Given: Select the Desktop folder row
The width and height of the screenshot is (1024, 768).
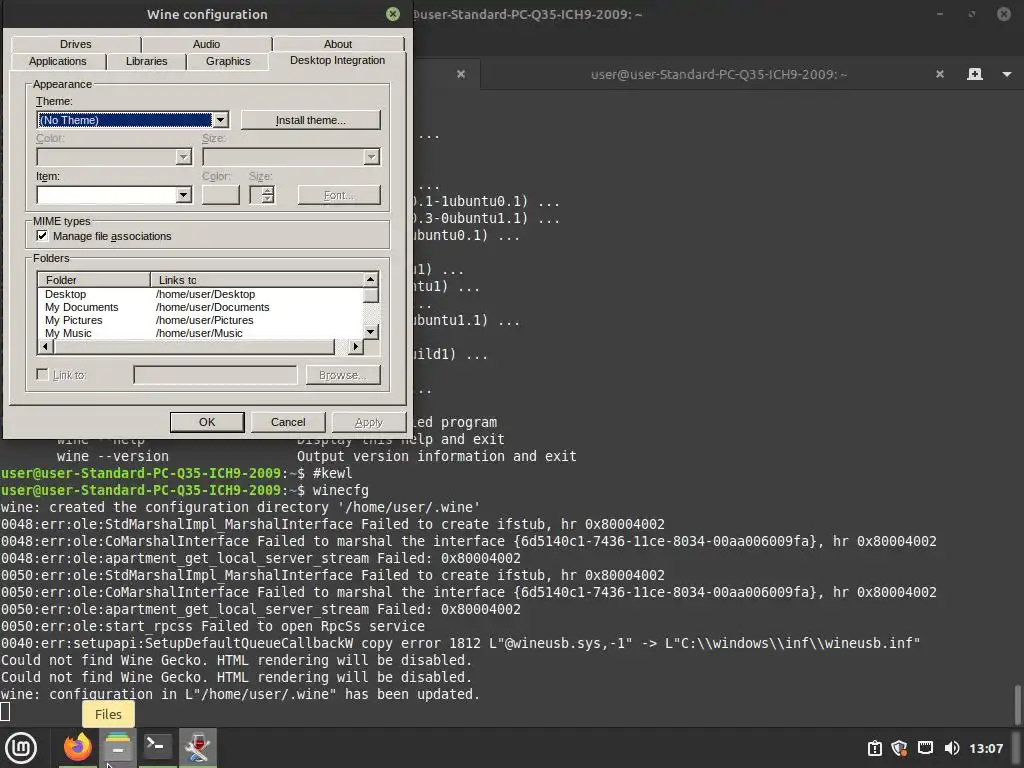Looking at the screenshot, I should (200, 294).
